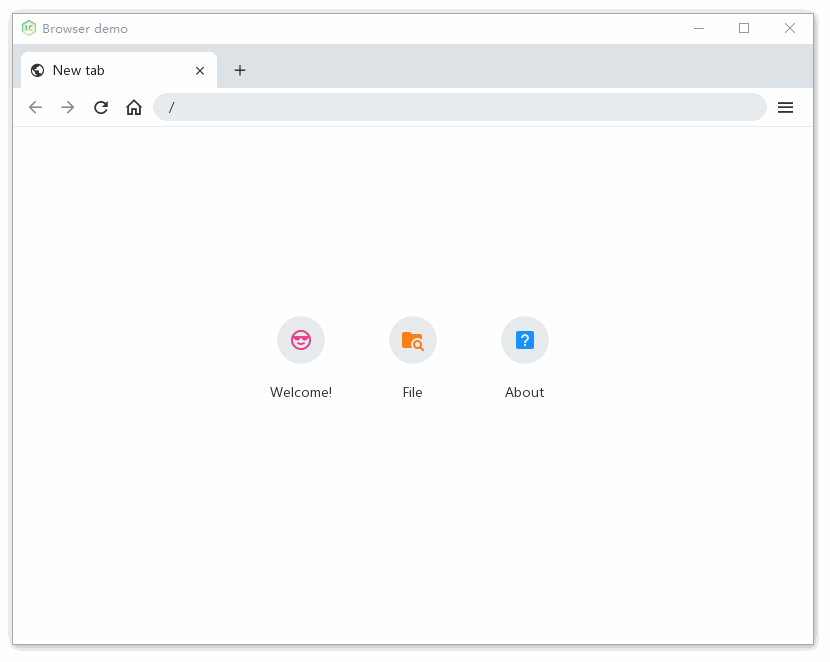Reload the current page

[x=101, y=107]
